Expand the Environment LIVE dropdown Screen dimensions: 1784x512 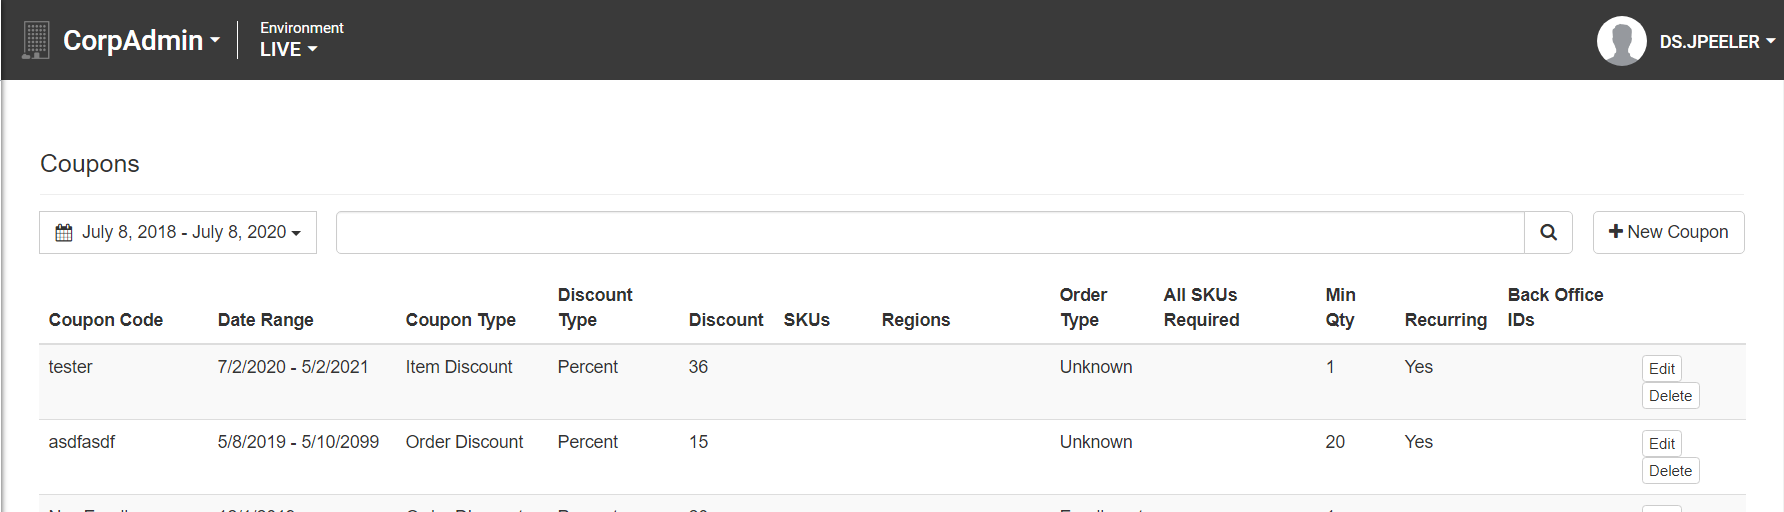click(301, 39)
